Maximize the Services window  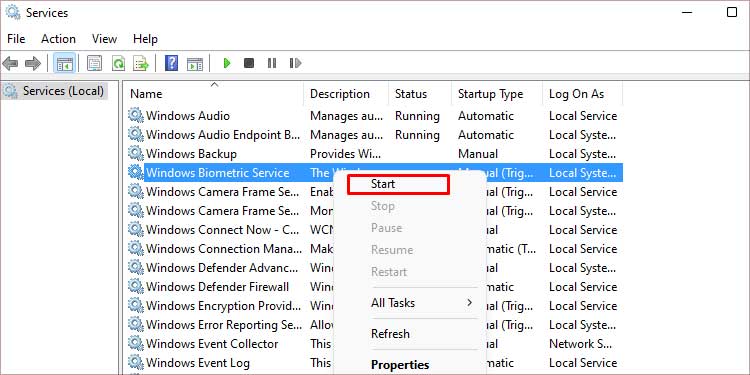(732, 12)
